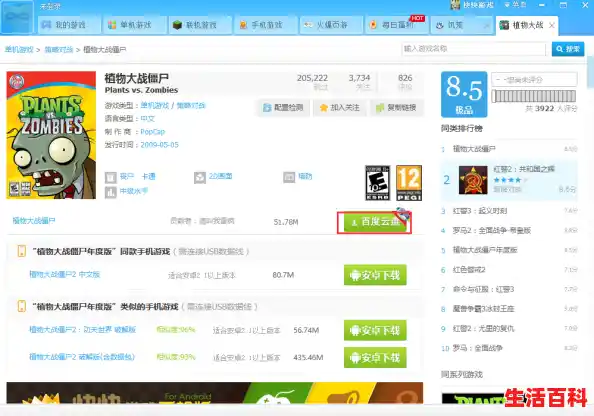Open rank 7 命令与征服:红警3

(x=483, y=289)
